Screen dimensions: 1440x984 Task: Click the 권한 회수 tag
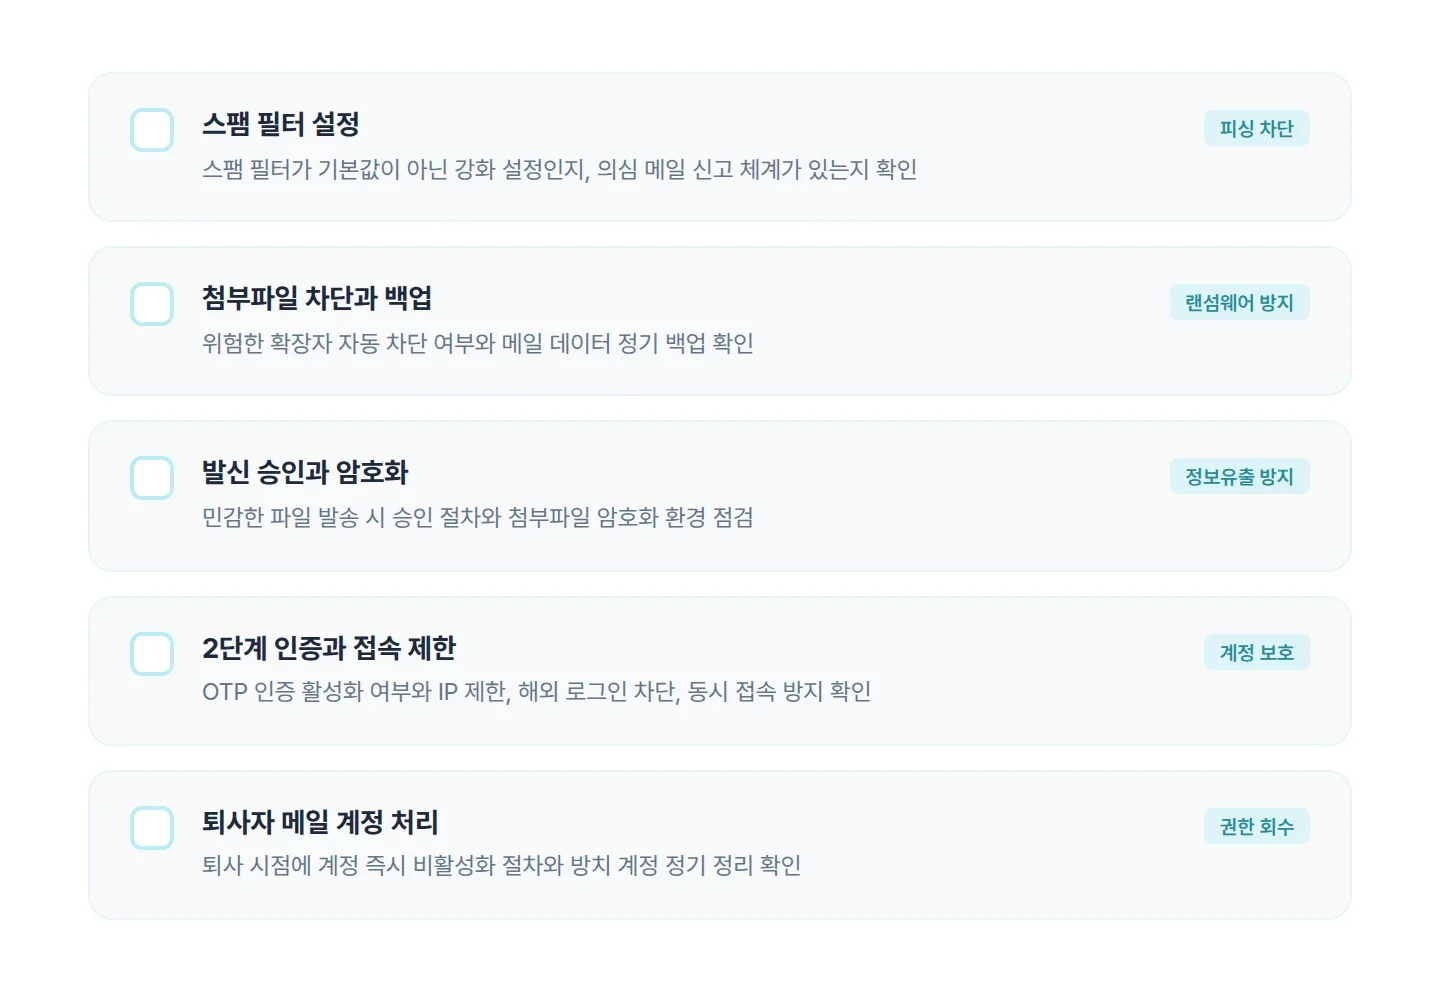(1257, 826)
